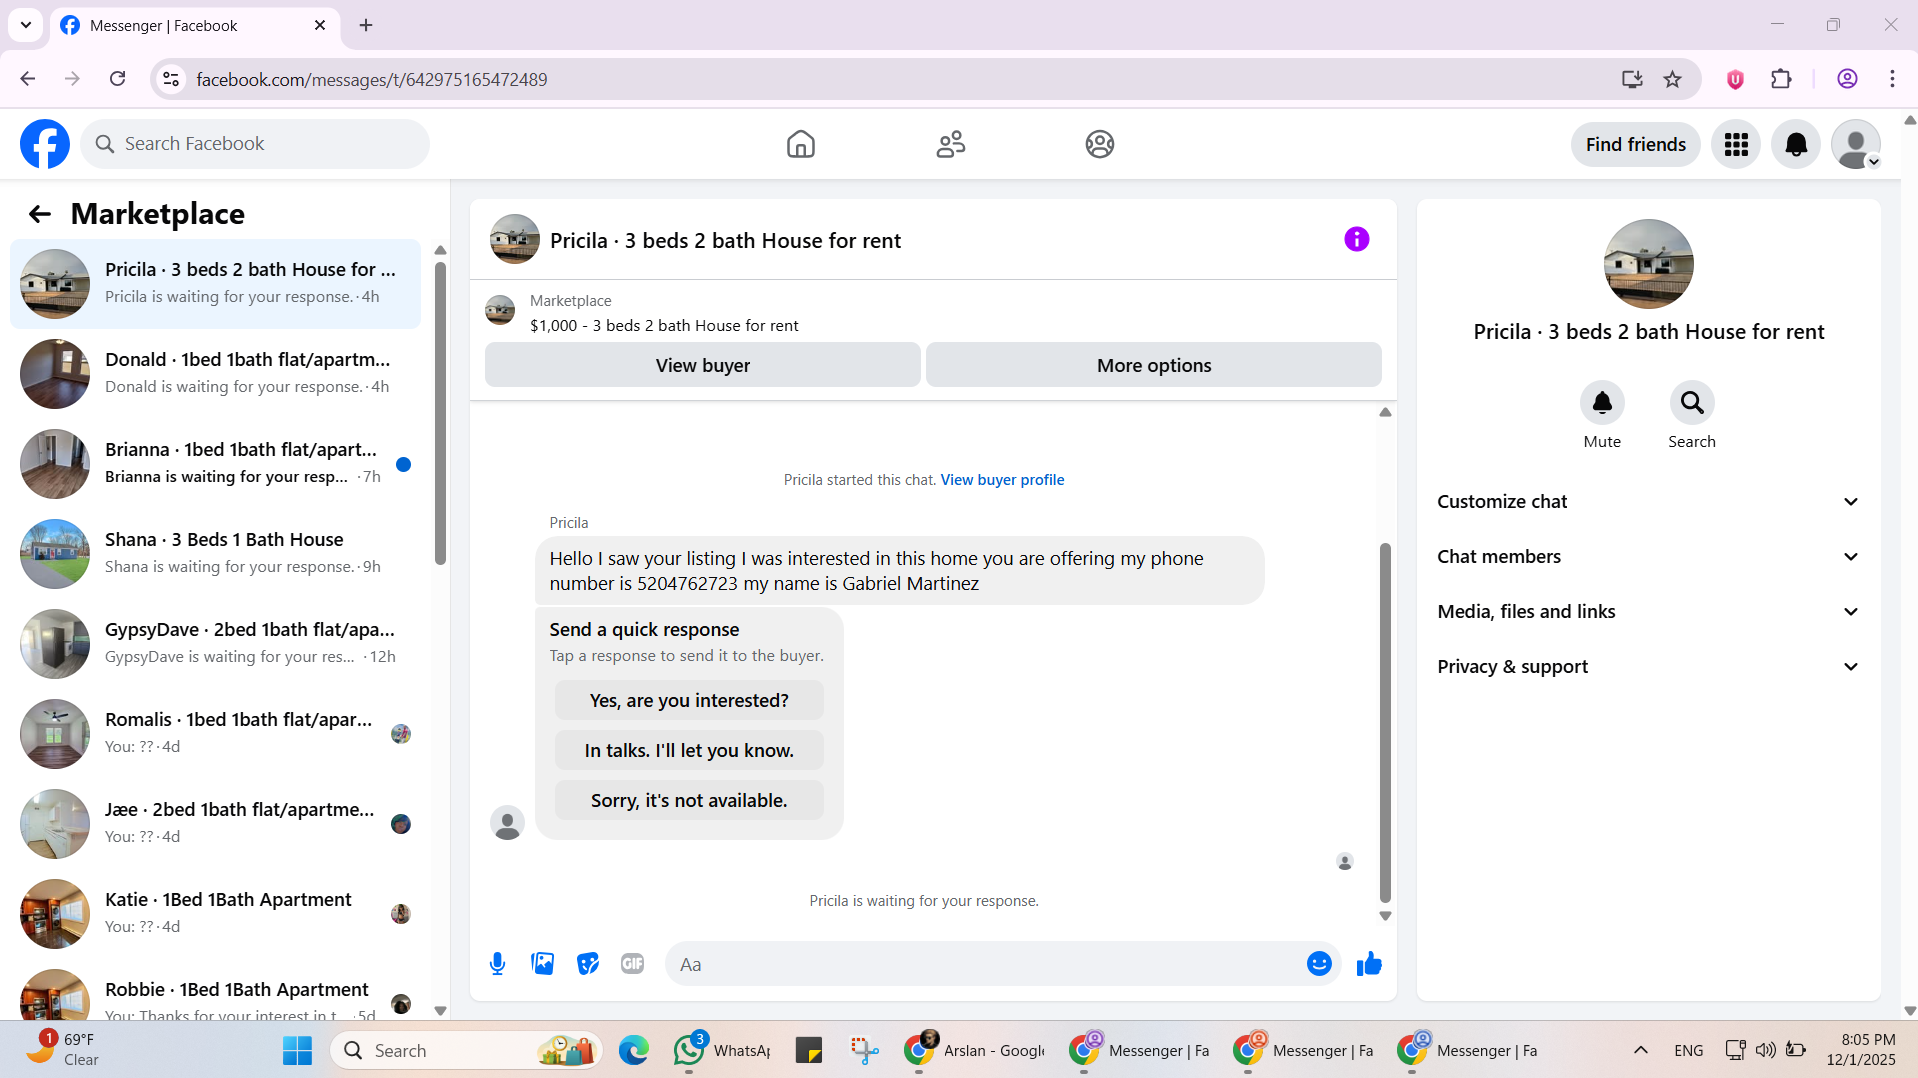Expand Media, files and links section
This screenshot has width=1918, height=1078.
1648,612
